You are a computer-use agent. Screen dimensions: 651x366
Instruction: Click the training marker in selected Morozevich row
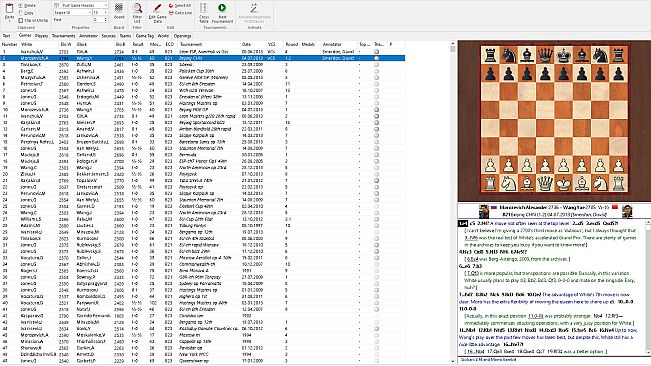(377, 58)
